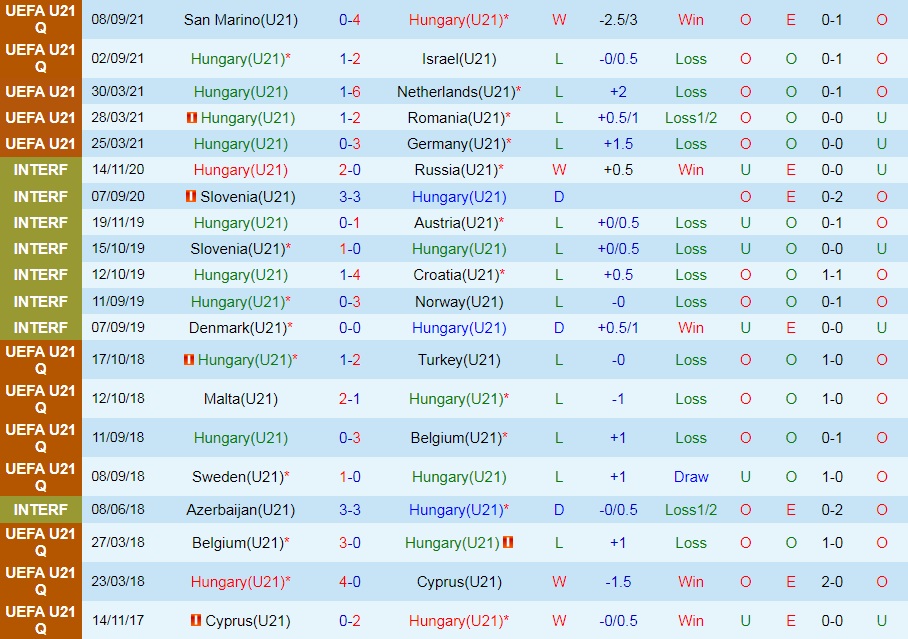Viewport: 908px width, 639px height.
Task: Click score 2-0 against Russia(U21)
Action: coord(350,170)
